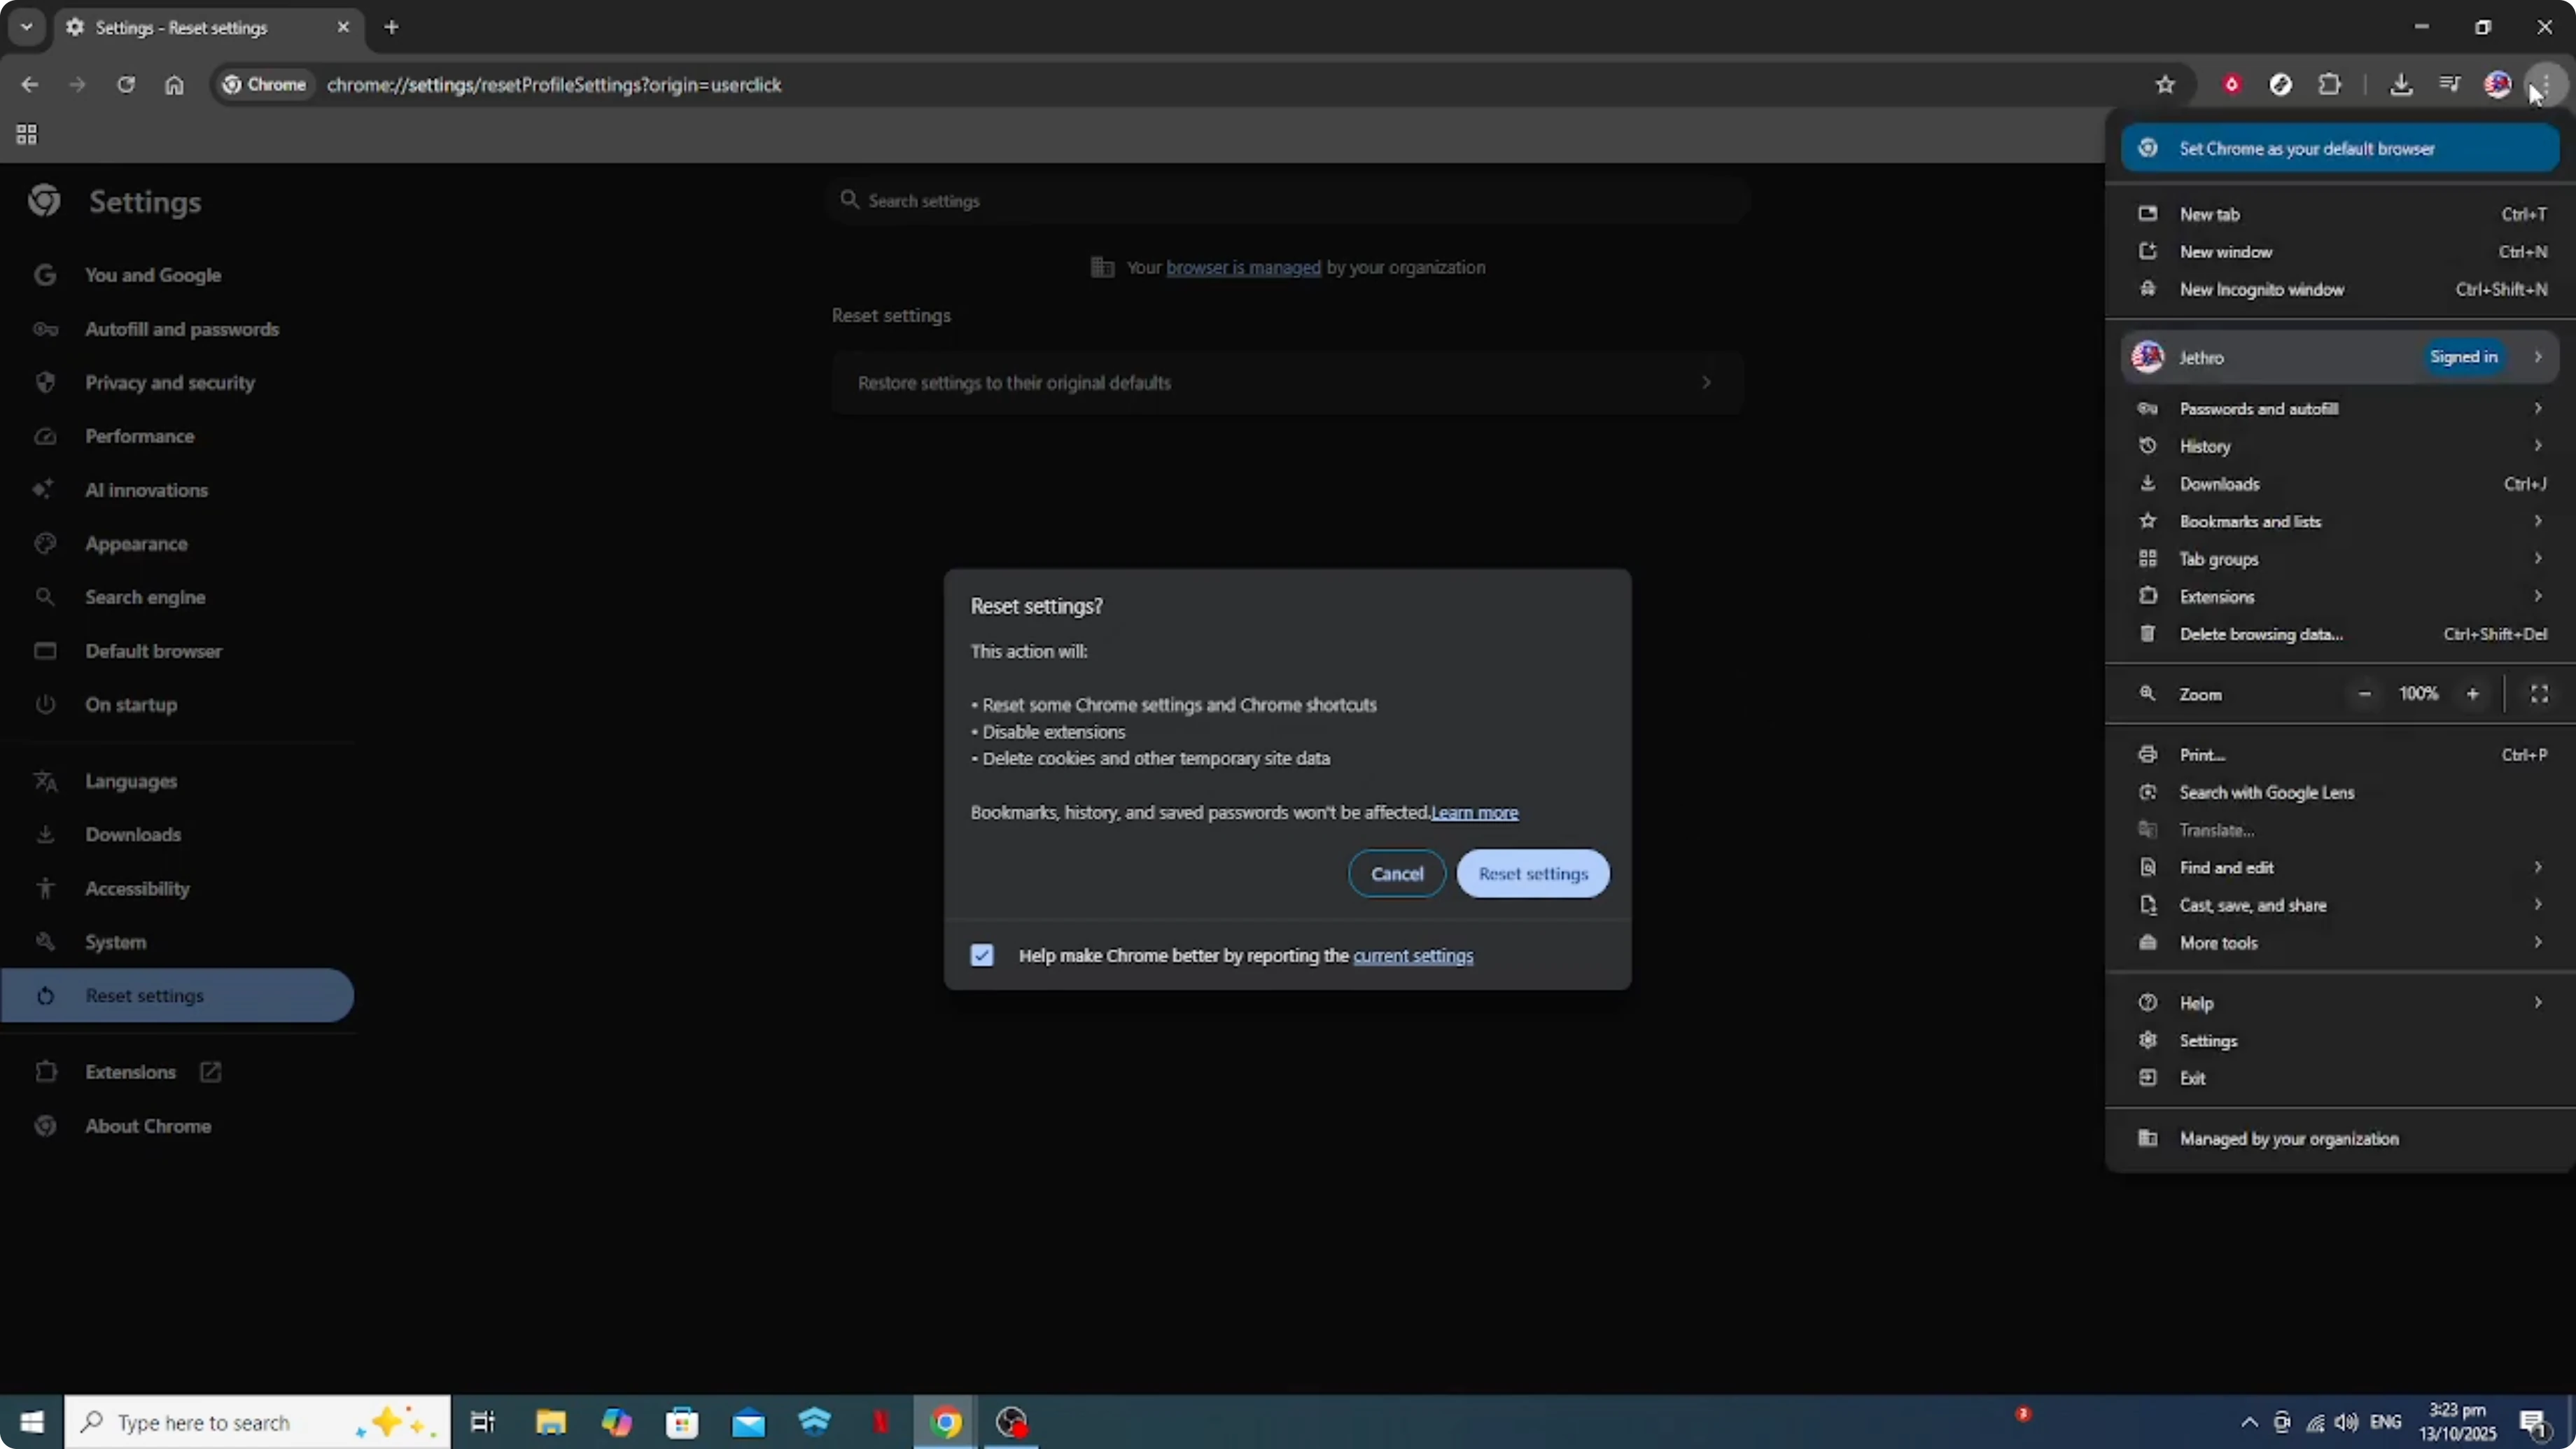The height and width of the screenshot is (1449, 2576).
Task: Confirm with the Reset settings button
Action: (1533, 874)
